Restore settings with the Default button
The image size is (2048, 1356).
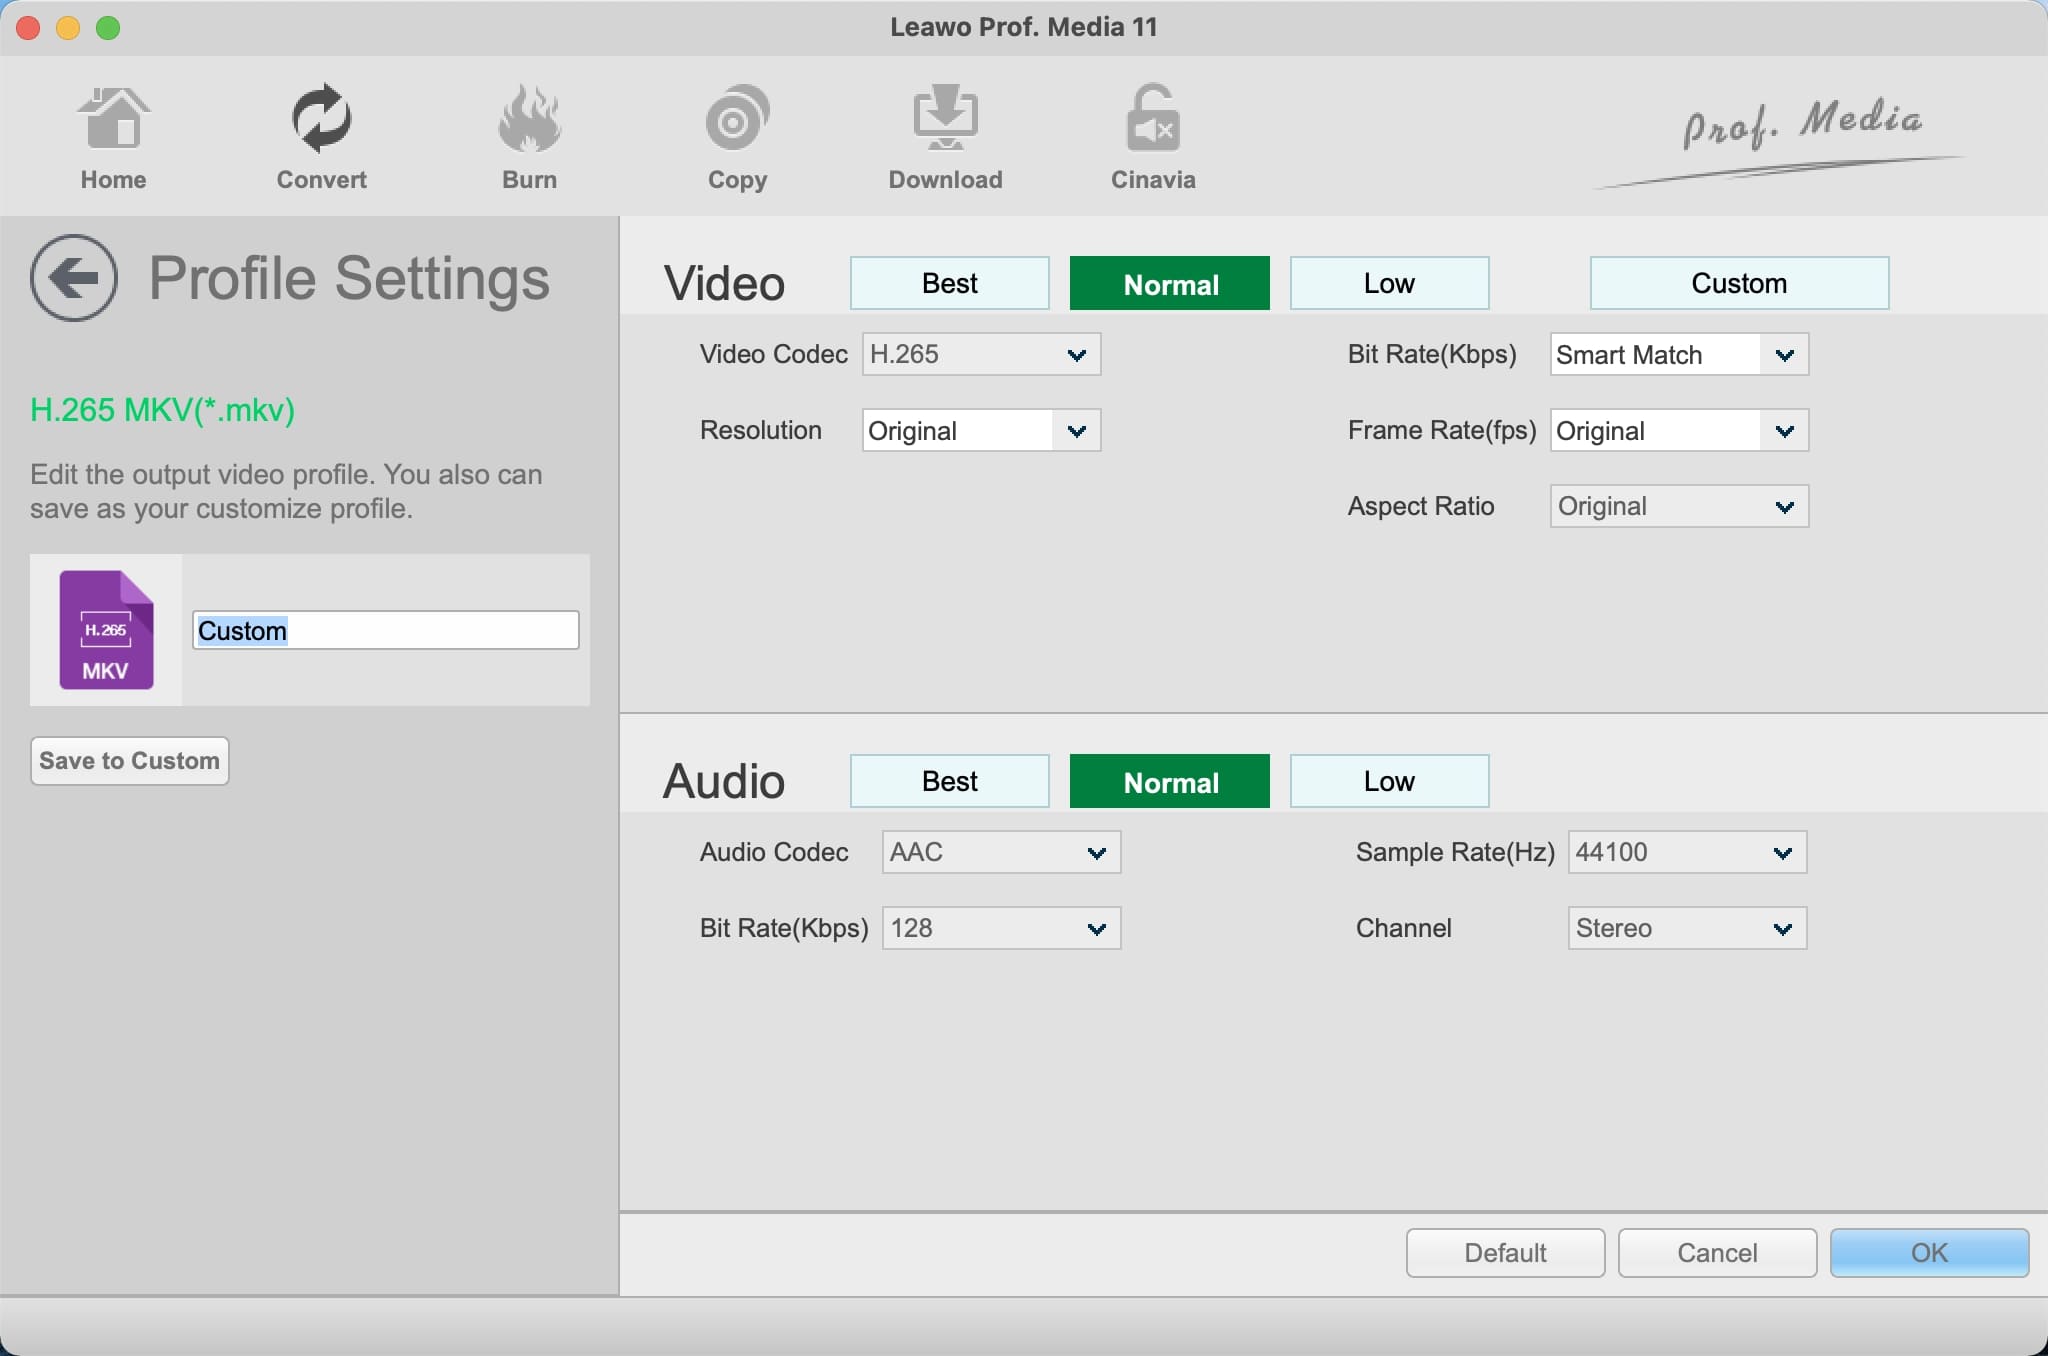point(1504,1253)
